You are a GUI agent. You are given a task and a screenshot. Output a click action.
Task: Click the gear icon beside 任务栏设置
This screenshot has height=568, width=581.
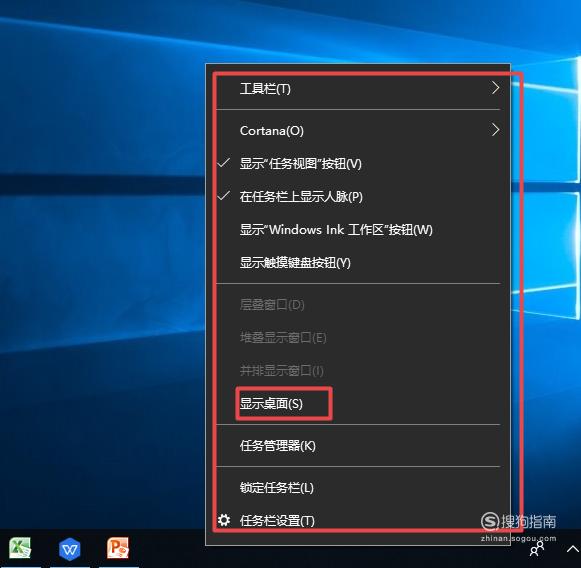click(x=224, y=520)
